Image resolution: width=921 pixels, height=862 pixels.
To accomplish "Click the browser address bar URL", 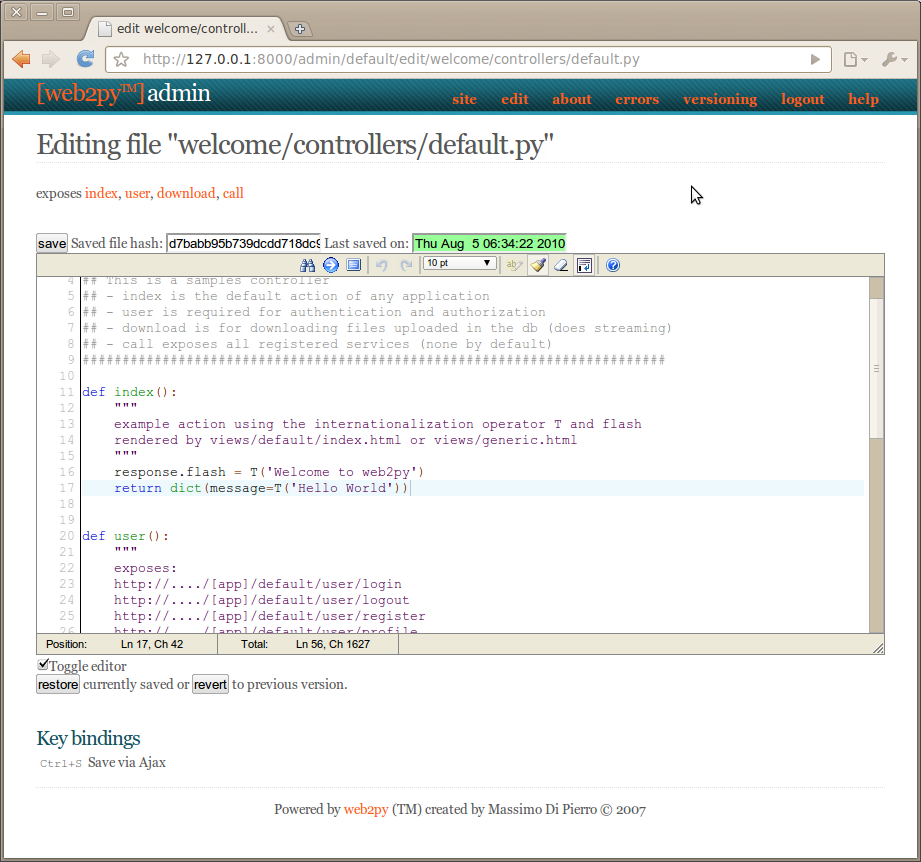I will pyautogui.click(x=391, y=59).
